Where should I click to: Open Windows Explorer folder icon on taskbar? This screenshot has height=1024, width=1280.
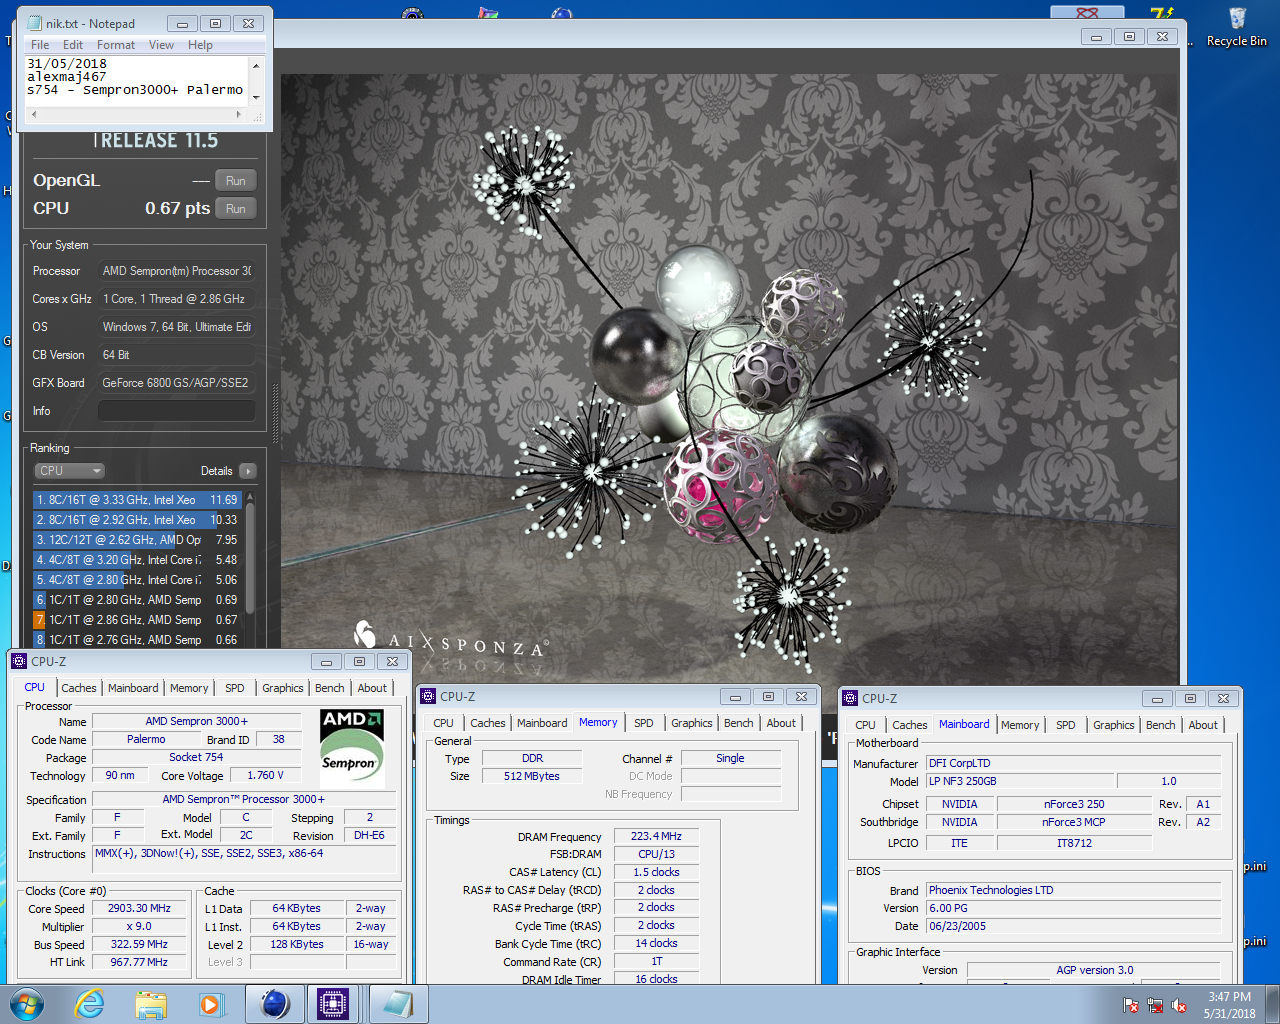151,1004
